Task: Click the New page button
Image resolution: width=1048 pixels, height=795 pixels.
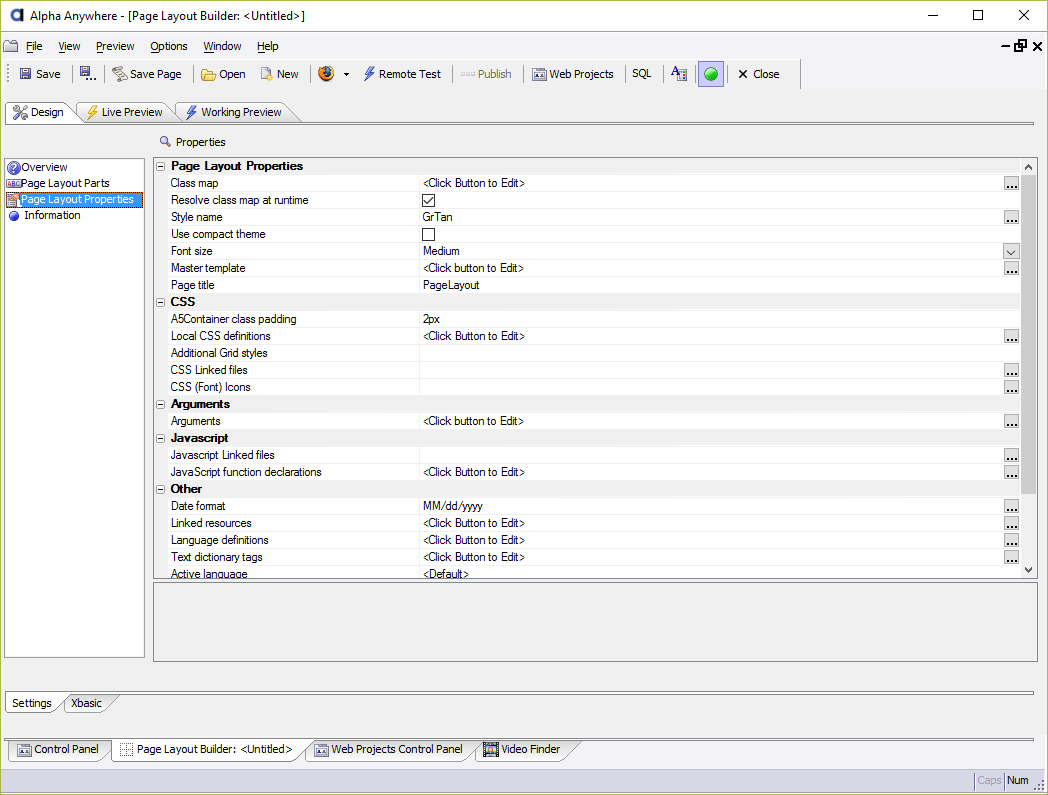Action: coord(279,74)
